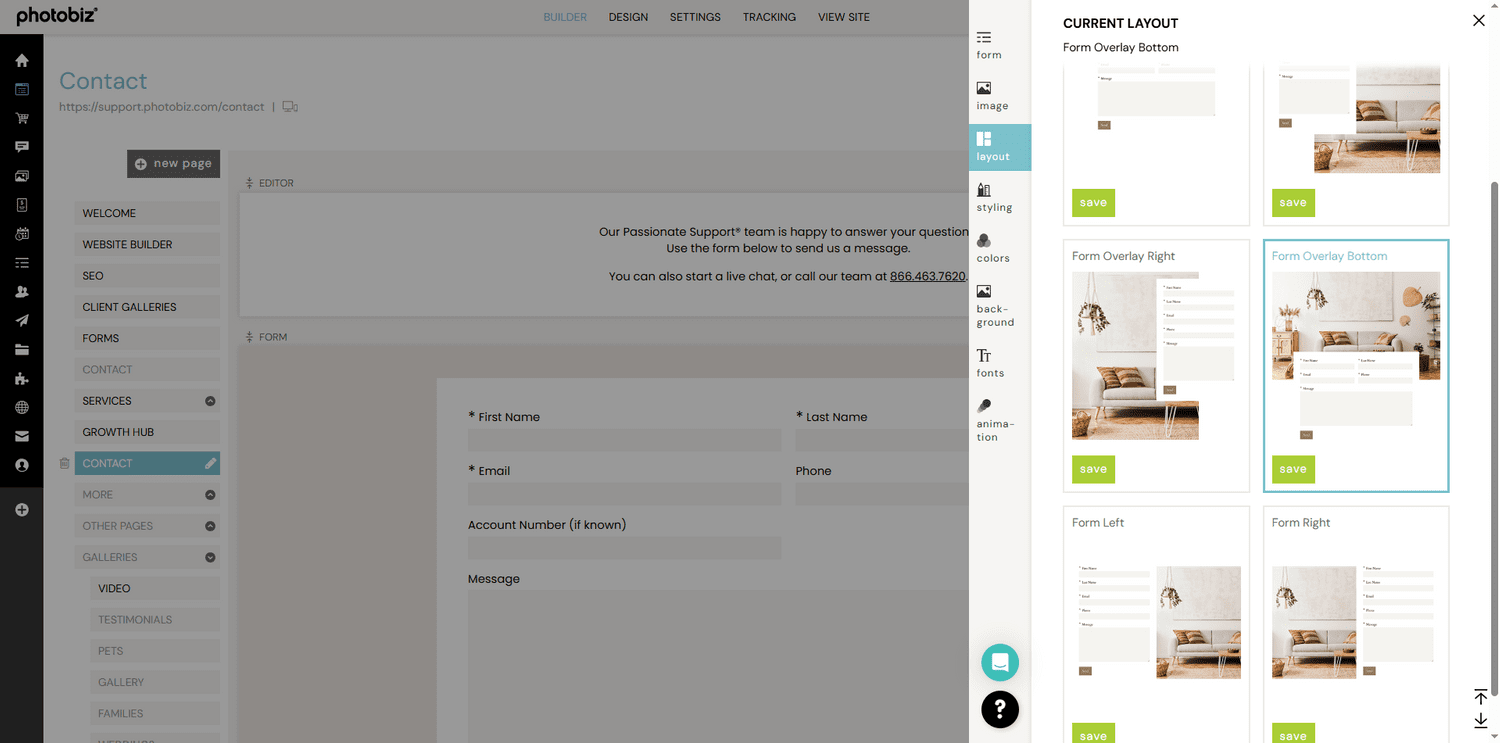Open the globe icon in sidebar

[22, 408]
